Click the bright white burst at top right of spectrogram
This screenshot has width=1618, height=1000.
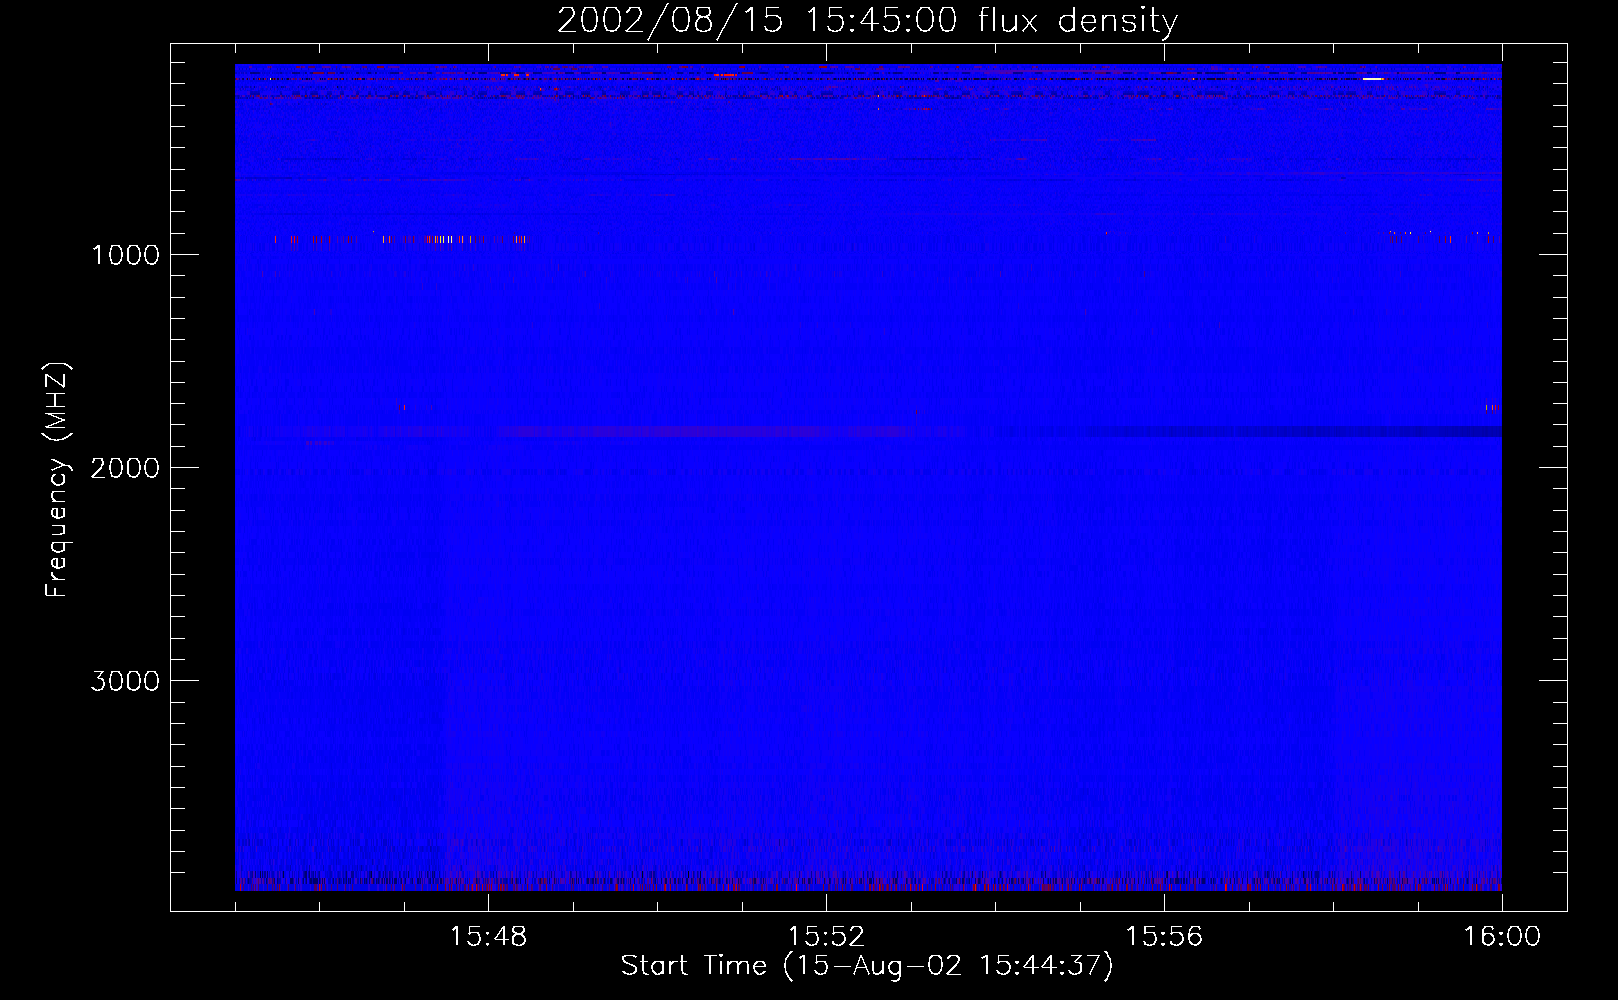click(1373, 78)
